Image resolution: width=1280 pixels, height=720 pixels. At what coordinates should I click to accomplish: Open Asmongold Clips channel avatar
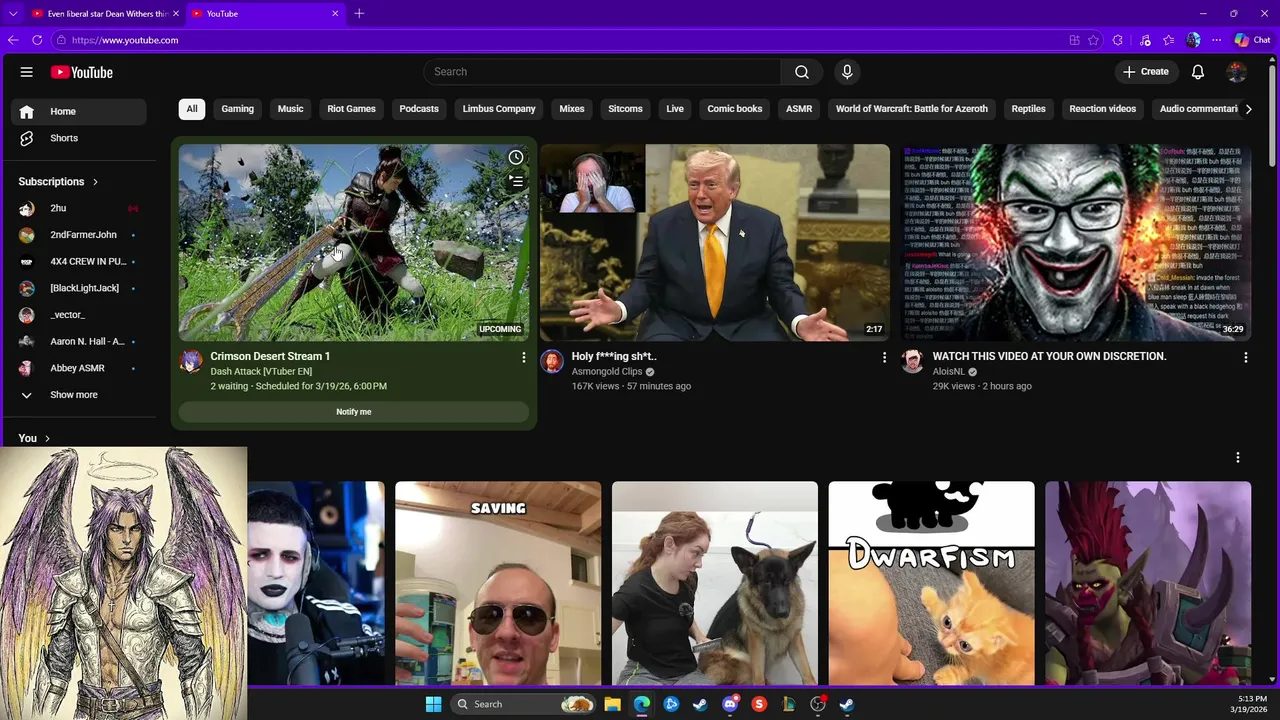coord(552,361)
